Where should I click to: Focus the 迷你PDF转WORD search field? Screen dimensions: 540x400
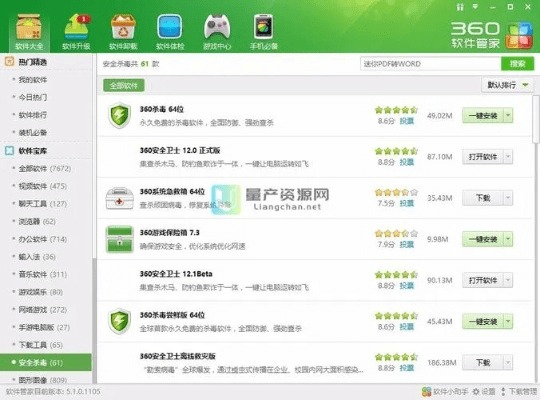click(x=430, y=64)
